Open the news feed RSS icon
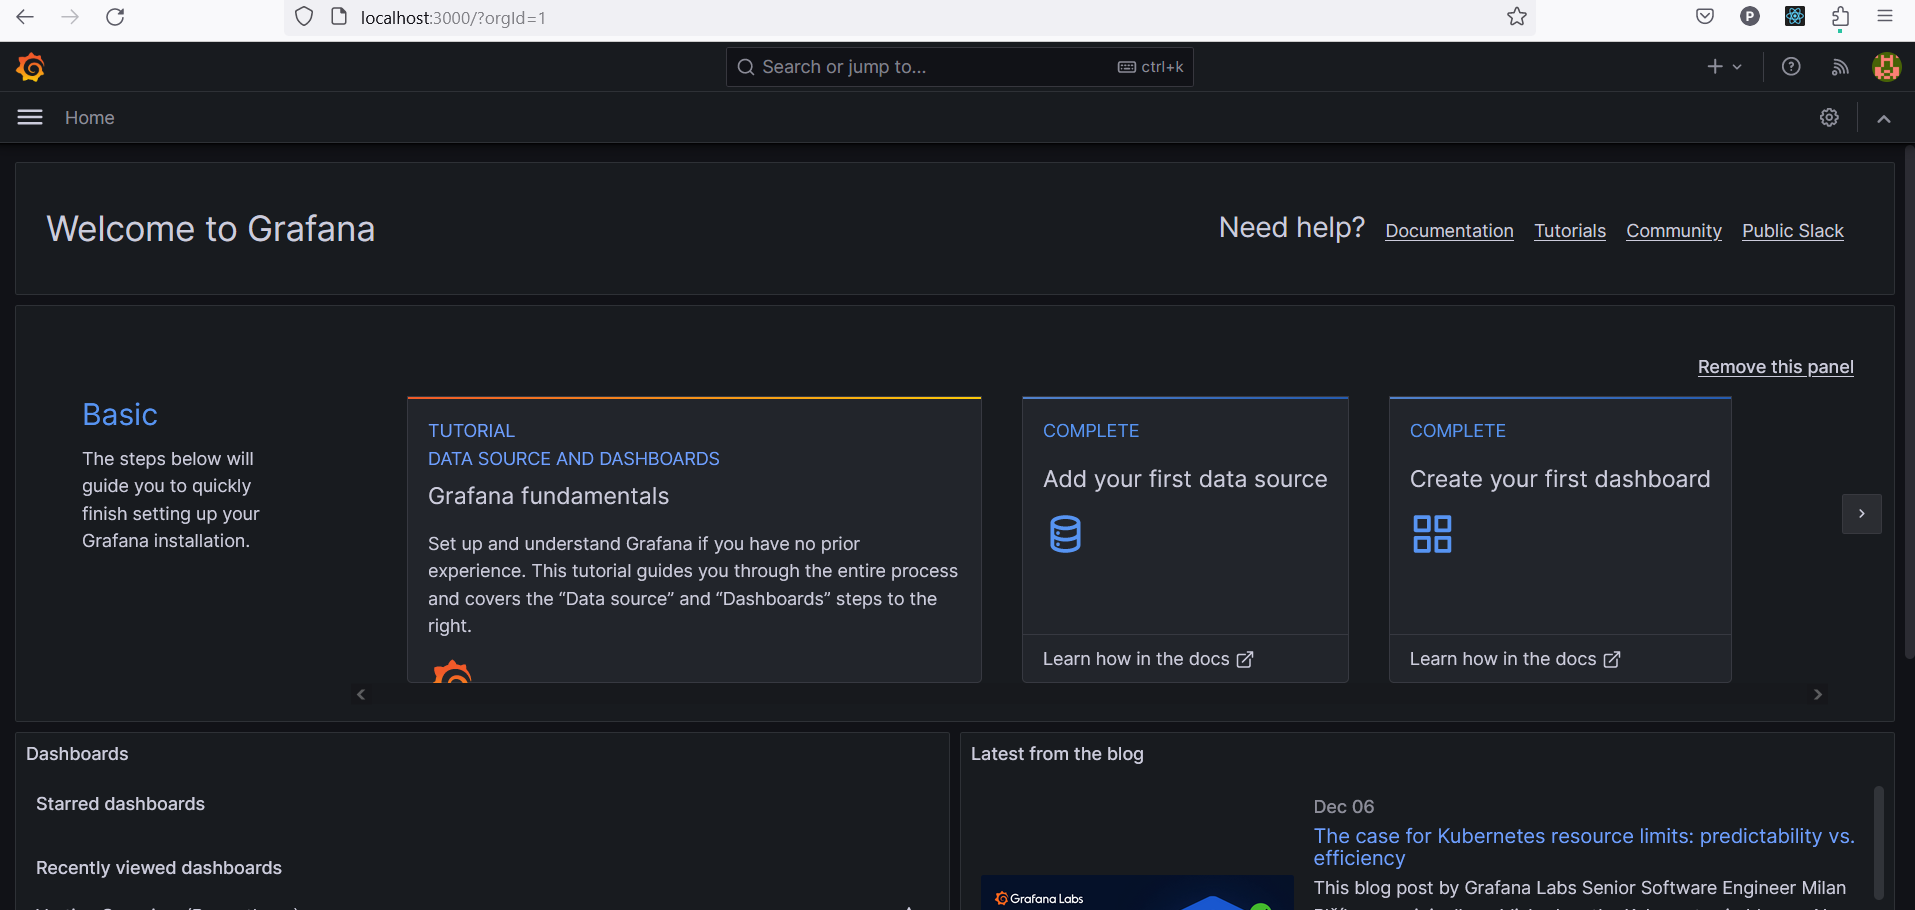1915x910 pixels. pos(1839,67)
